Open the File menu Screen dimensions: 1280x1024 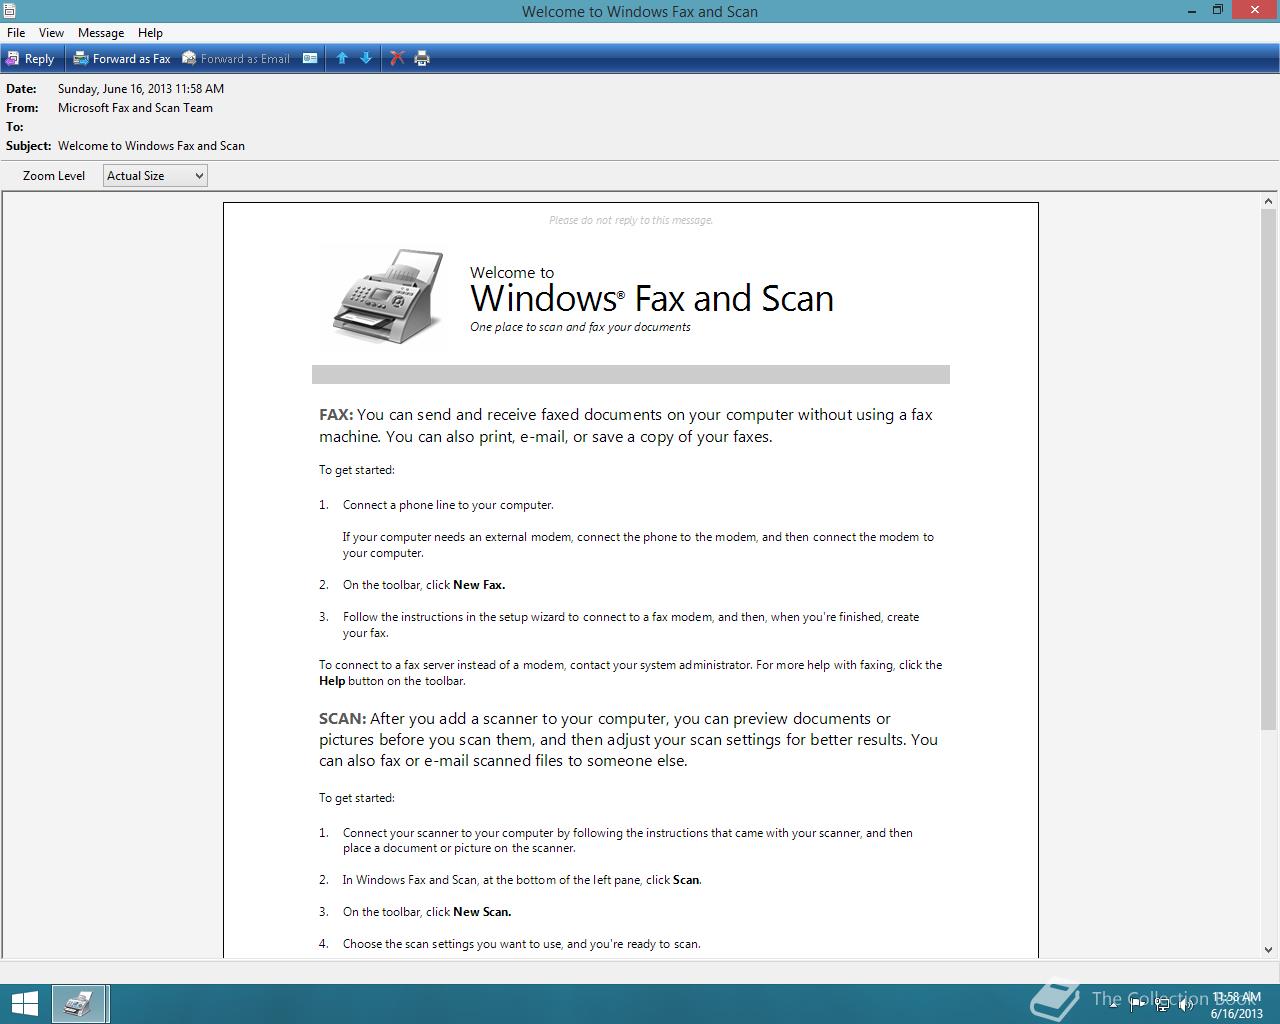click(x=16, y=33)
